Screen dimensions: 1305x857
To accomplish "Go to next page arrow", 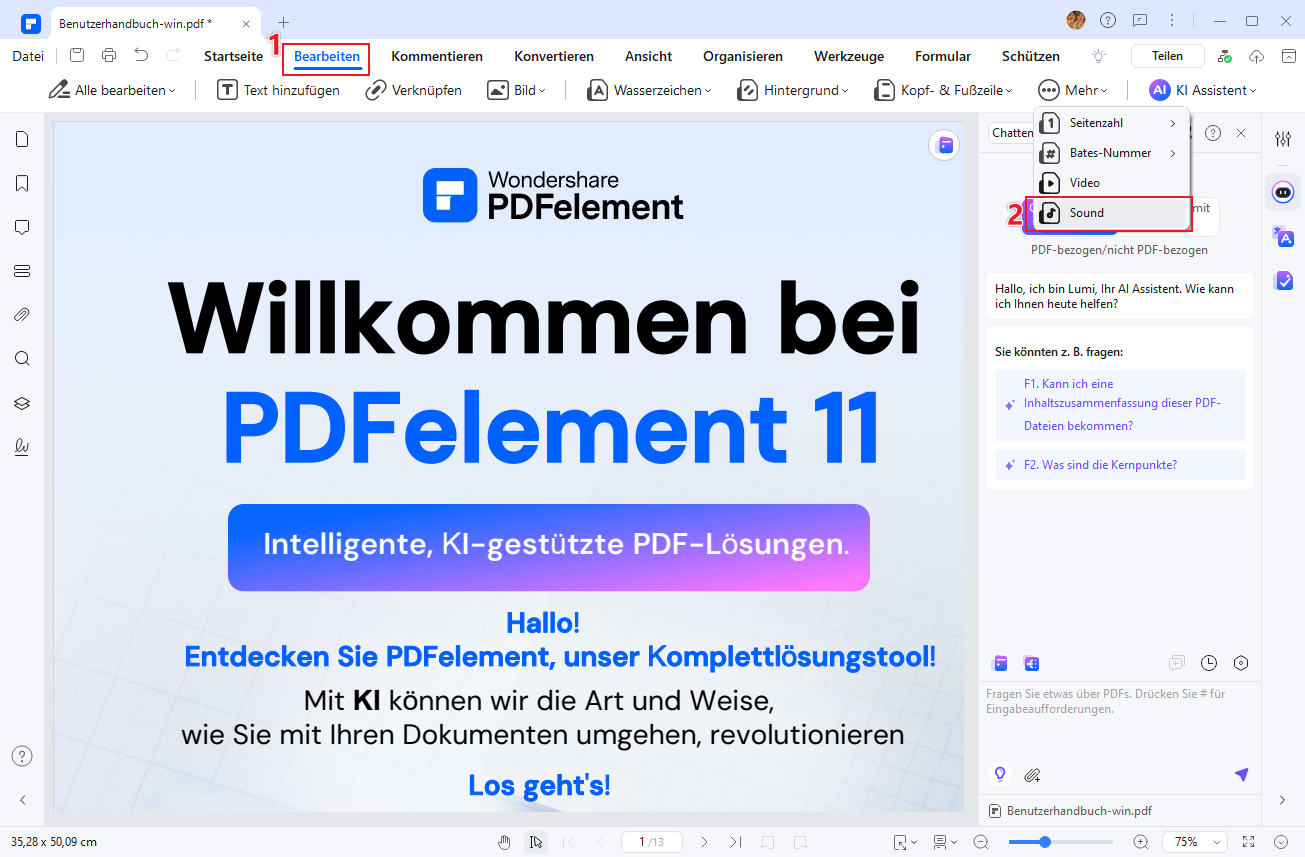I will click(704, 842).
